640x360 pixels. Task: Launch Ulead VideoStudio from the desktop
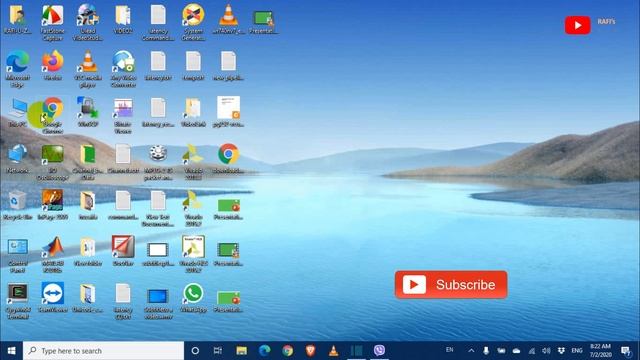click(x=87, y=22)
